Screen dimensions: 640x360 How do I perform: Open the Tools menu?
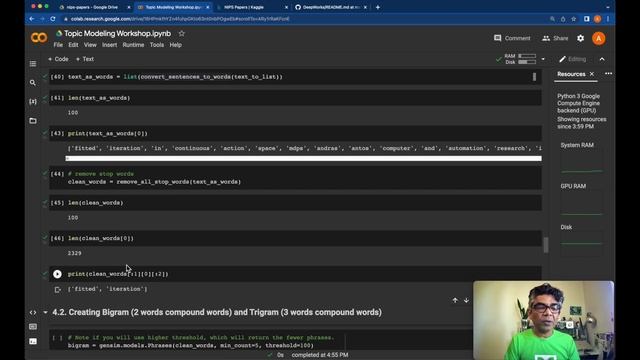point(157,45)
